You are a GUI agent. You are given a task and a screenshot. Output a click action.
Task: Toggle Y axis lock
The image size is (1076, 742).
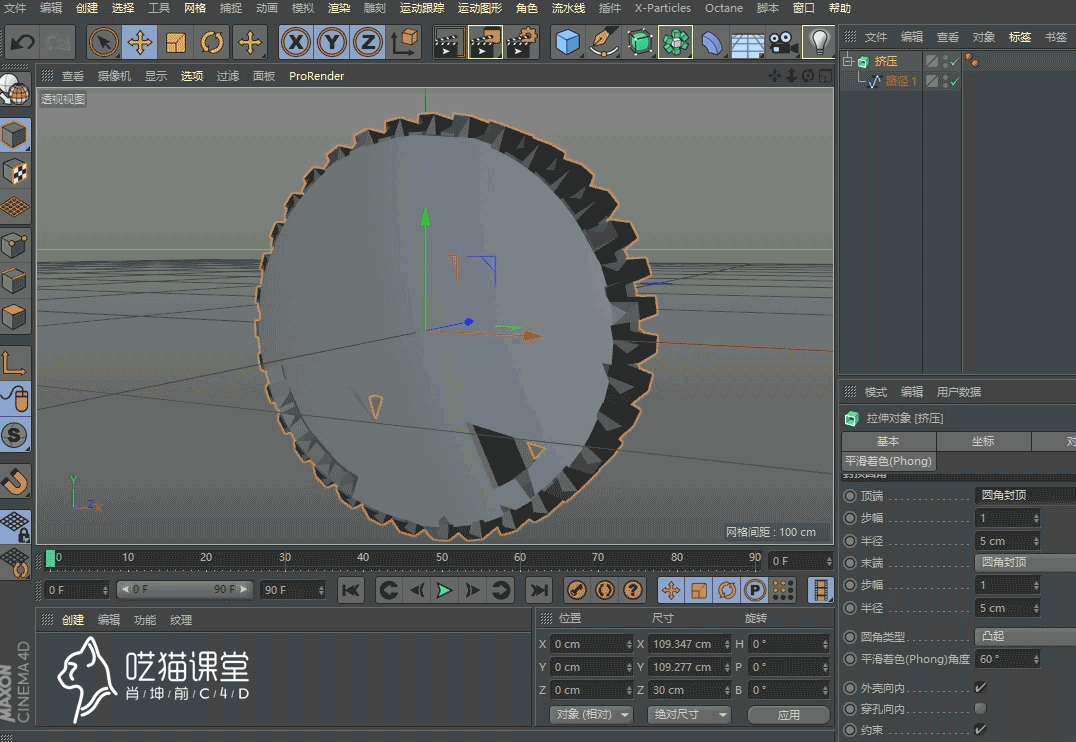tap(332, 43)
